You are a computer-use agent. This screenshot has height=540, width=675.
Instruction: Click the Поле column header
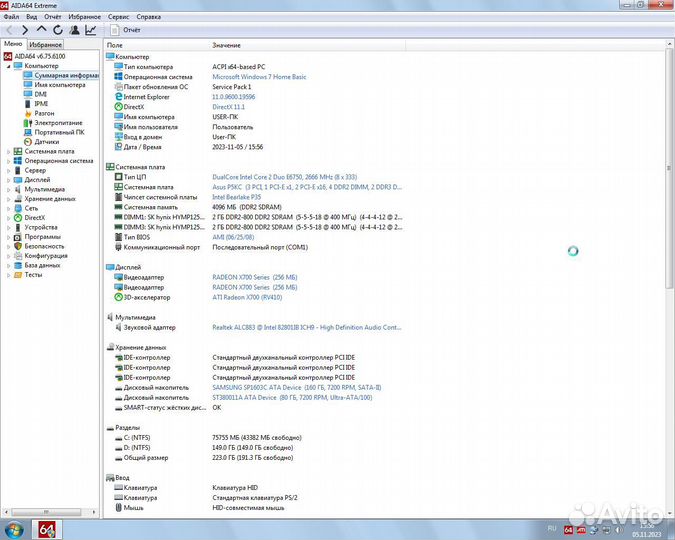(x=157, y=45)
